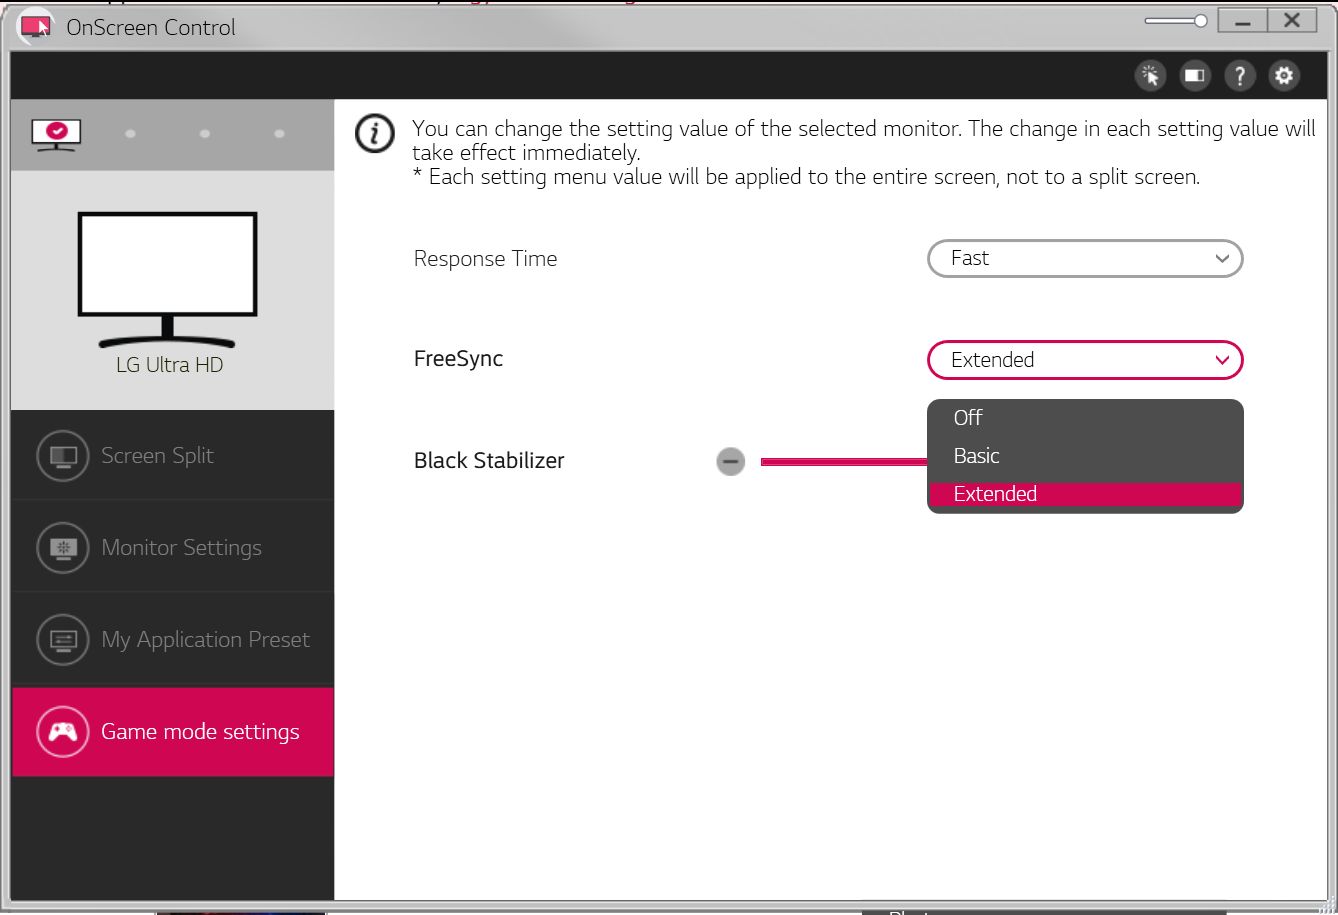The width and height of the screenshot is (1338, 915).
Task: Open settings gear icon in toolbar
Action: click(1284, 75)
